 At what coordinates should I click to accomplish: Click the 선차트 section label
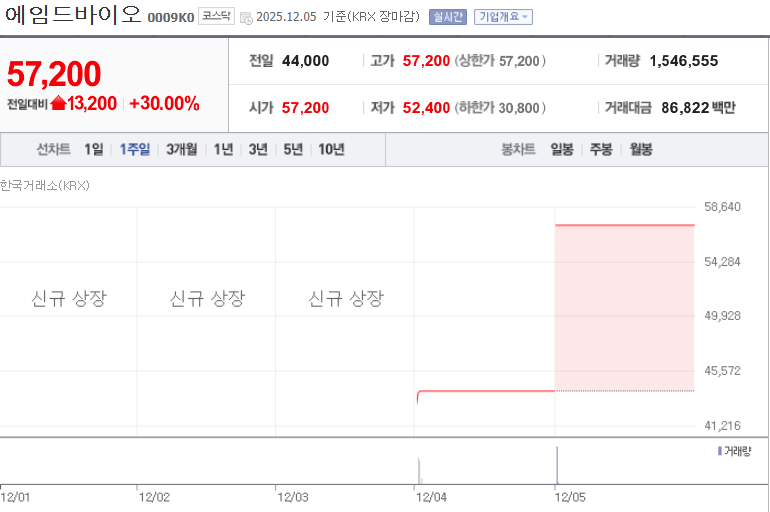point(54,149)
